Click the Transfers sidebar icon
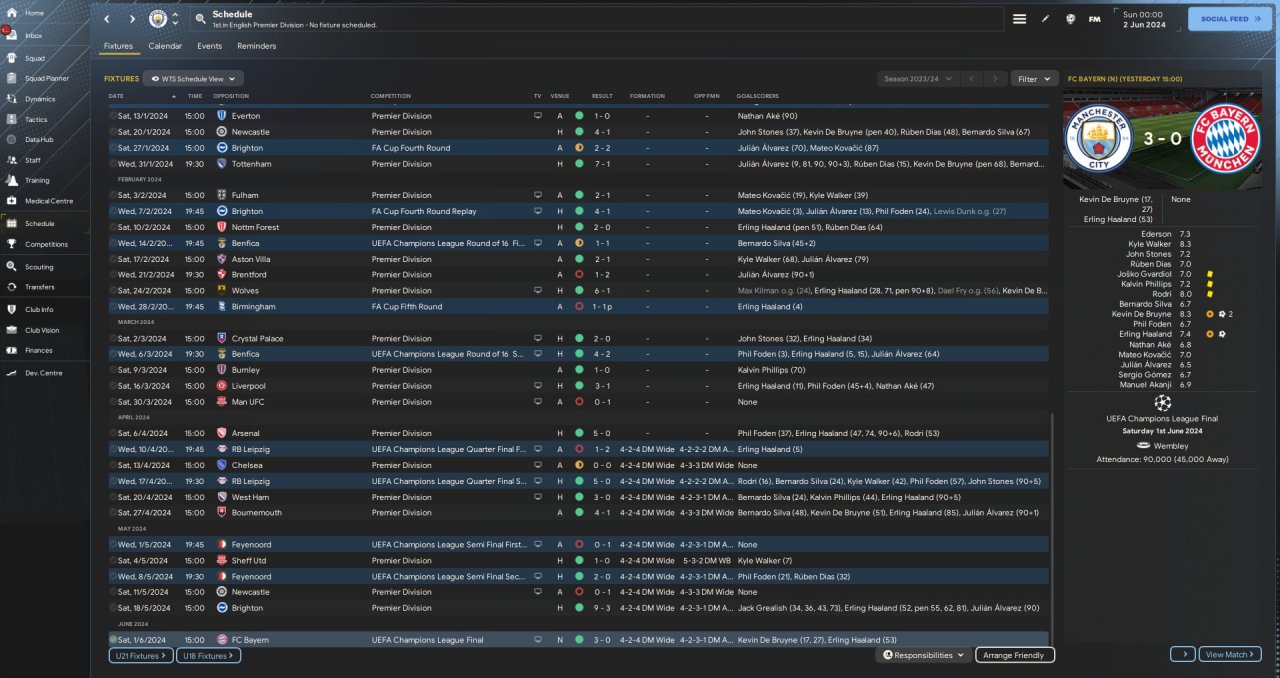 pos(12,287)
